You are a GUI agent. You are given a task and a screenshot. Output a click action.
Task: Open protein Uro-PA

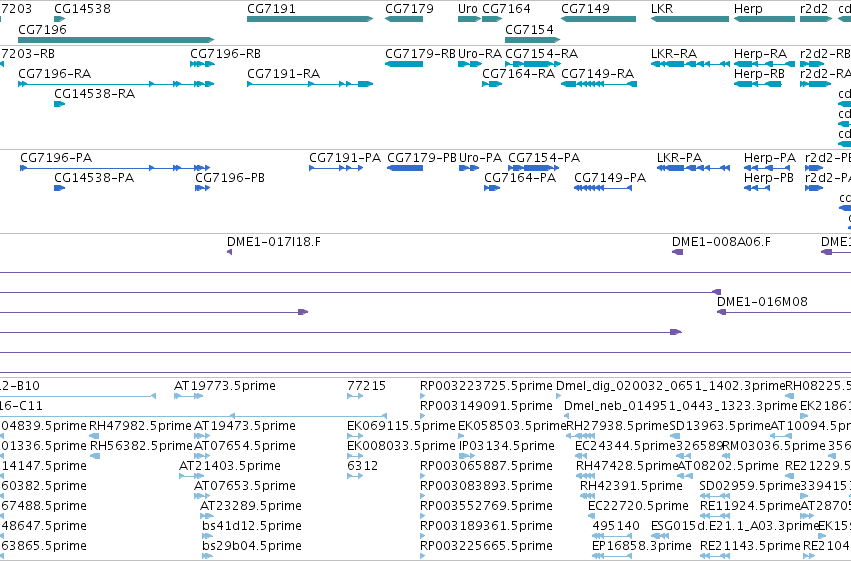pos(480,158)
